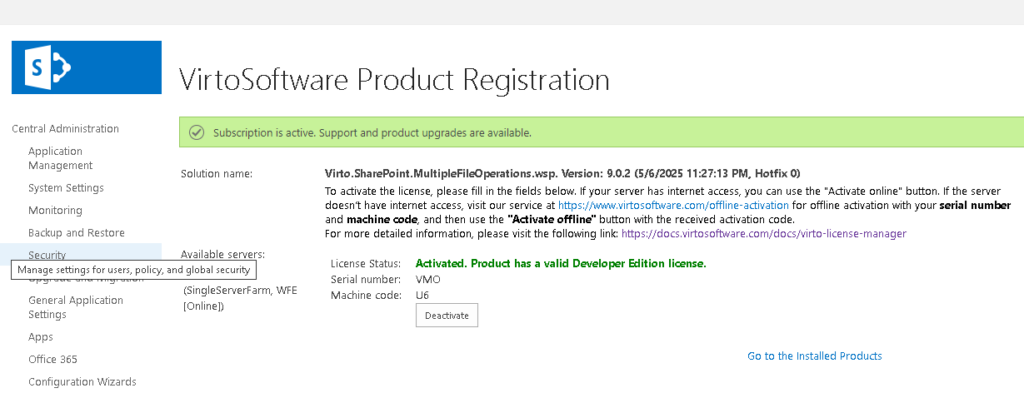Select System Settings in left navigation
The height and width of the screenshot is (393, 1024).
[66, 188]
